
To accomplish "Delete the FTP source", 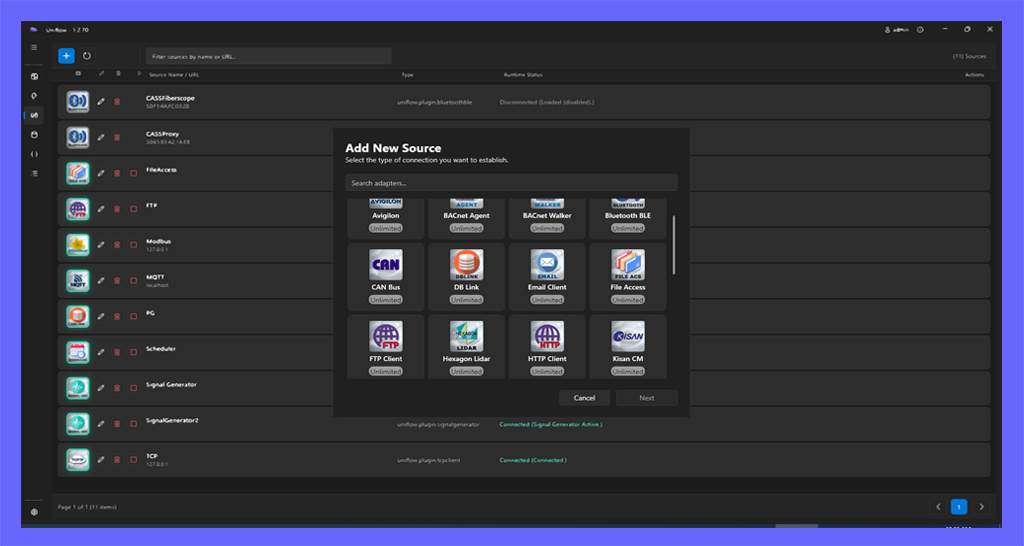I will (x=117, y=209).
